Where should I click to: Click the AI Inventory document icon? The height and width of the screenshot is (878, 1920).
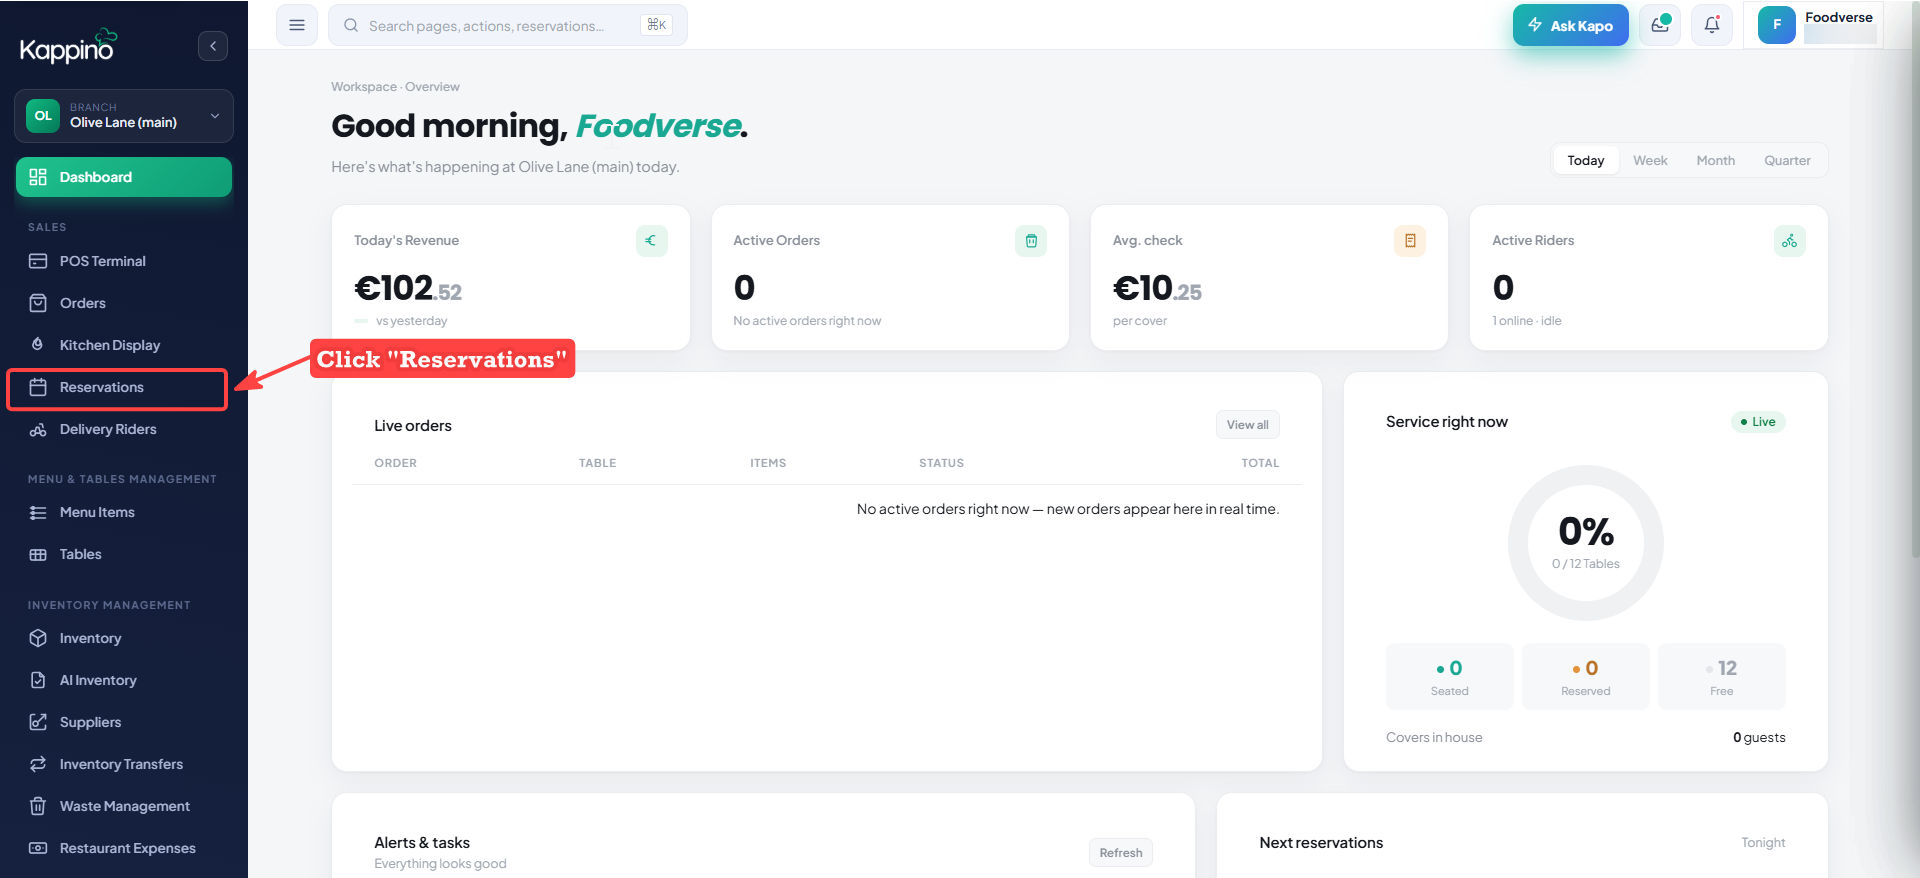tap(38, 680)
